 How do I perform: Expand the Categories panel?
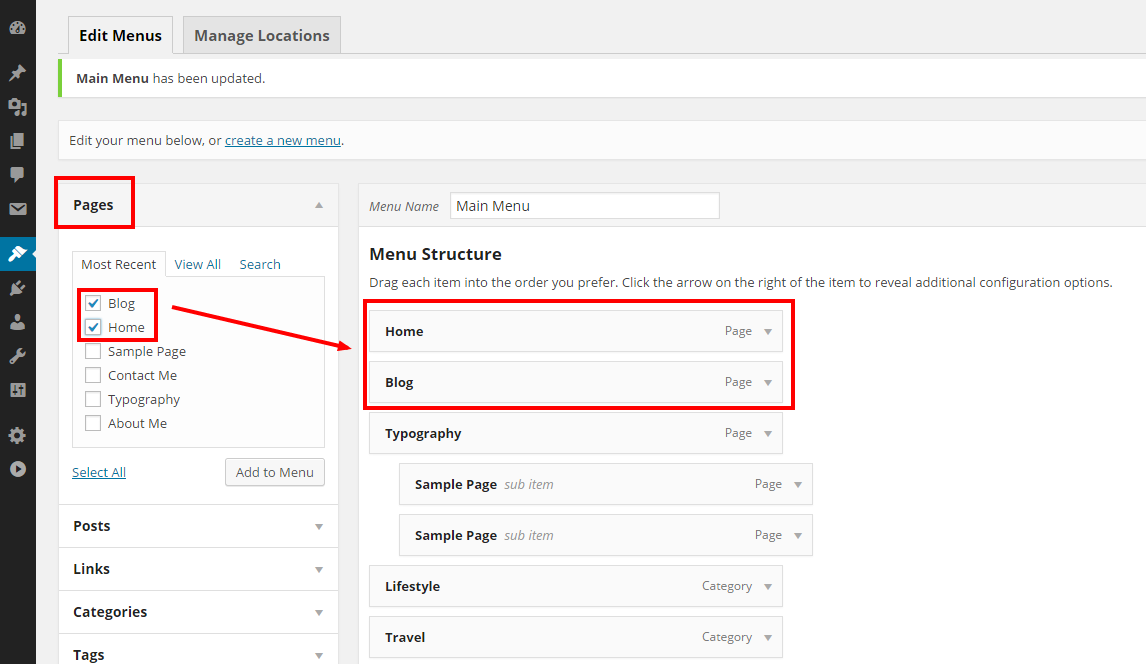[x=318, y=611]
